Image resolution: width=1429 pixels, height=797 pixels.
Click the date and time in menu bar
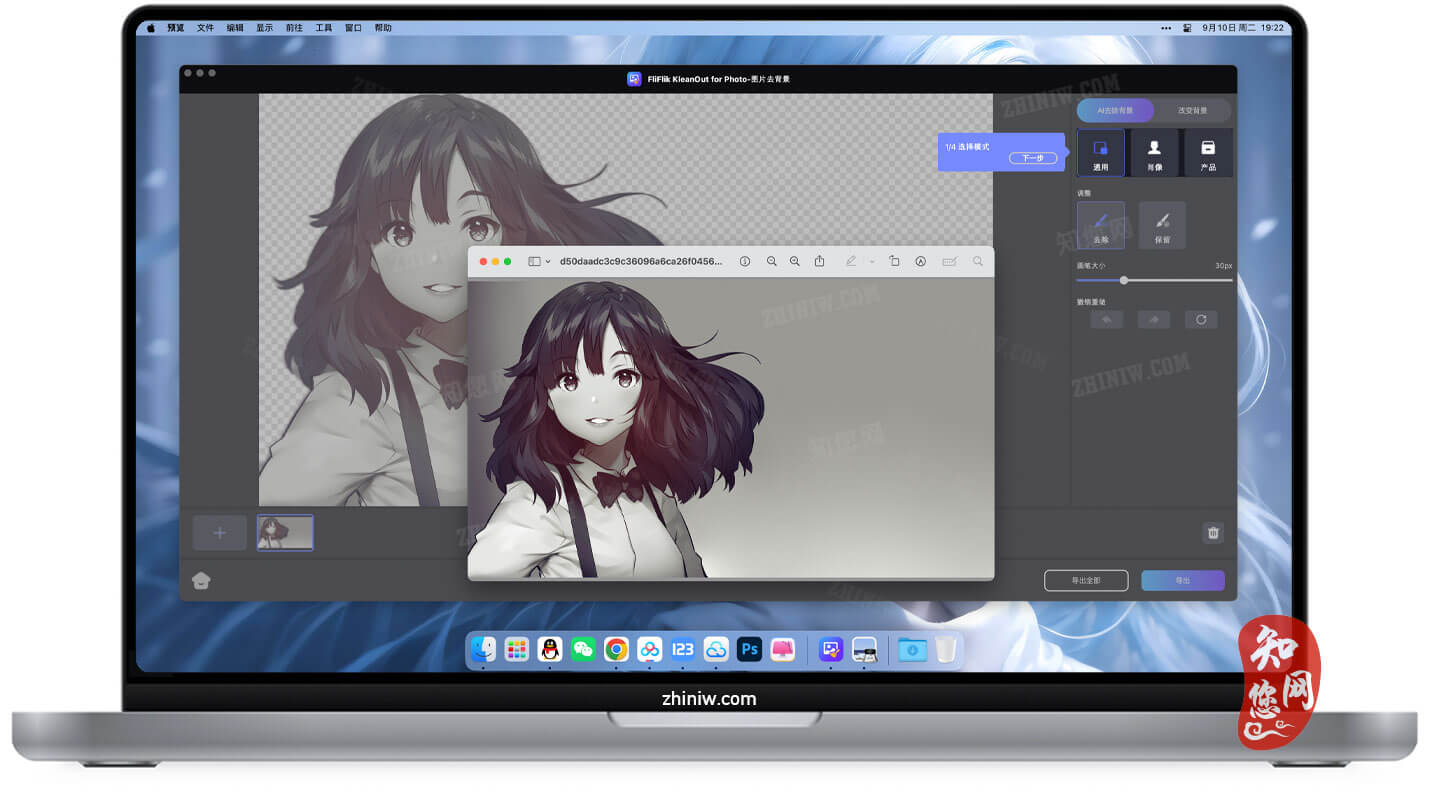(x=1244, y=28)
